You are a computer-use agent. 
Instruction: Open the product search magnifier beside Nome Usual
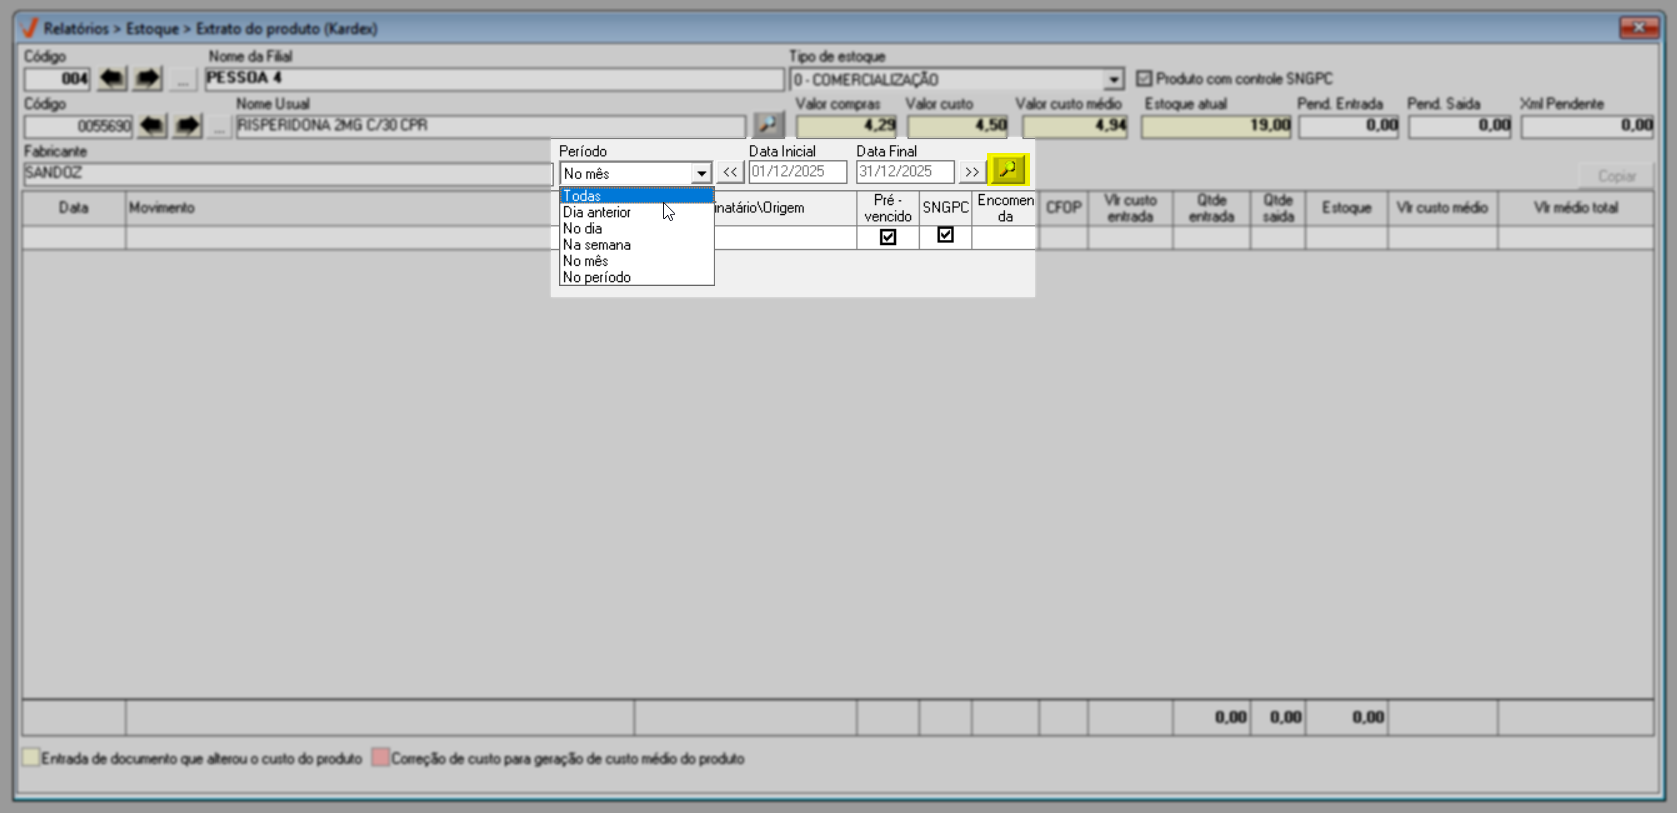(x=767, y=125)
